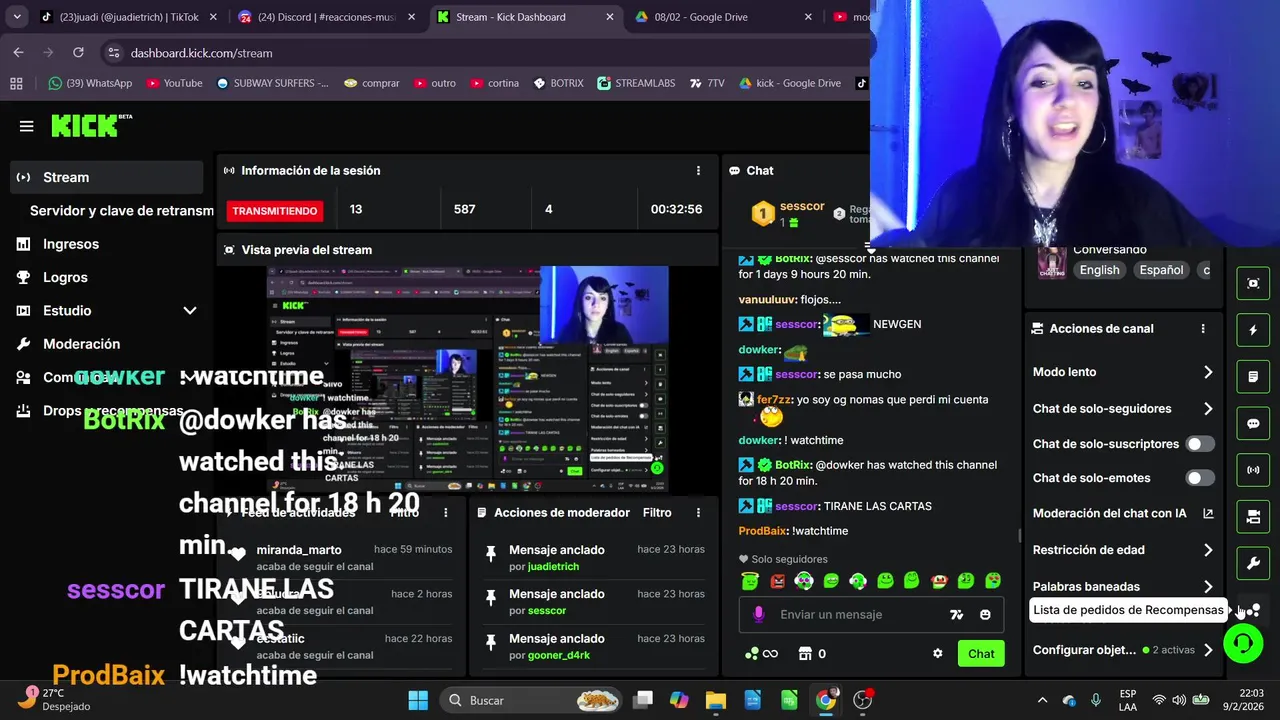Click miranda_marto in activity feed
Screen dimensions: 1280x720
pyautogui.click(x=299, y=550)
